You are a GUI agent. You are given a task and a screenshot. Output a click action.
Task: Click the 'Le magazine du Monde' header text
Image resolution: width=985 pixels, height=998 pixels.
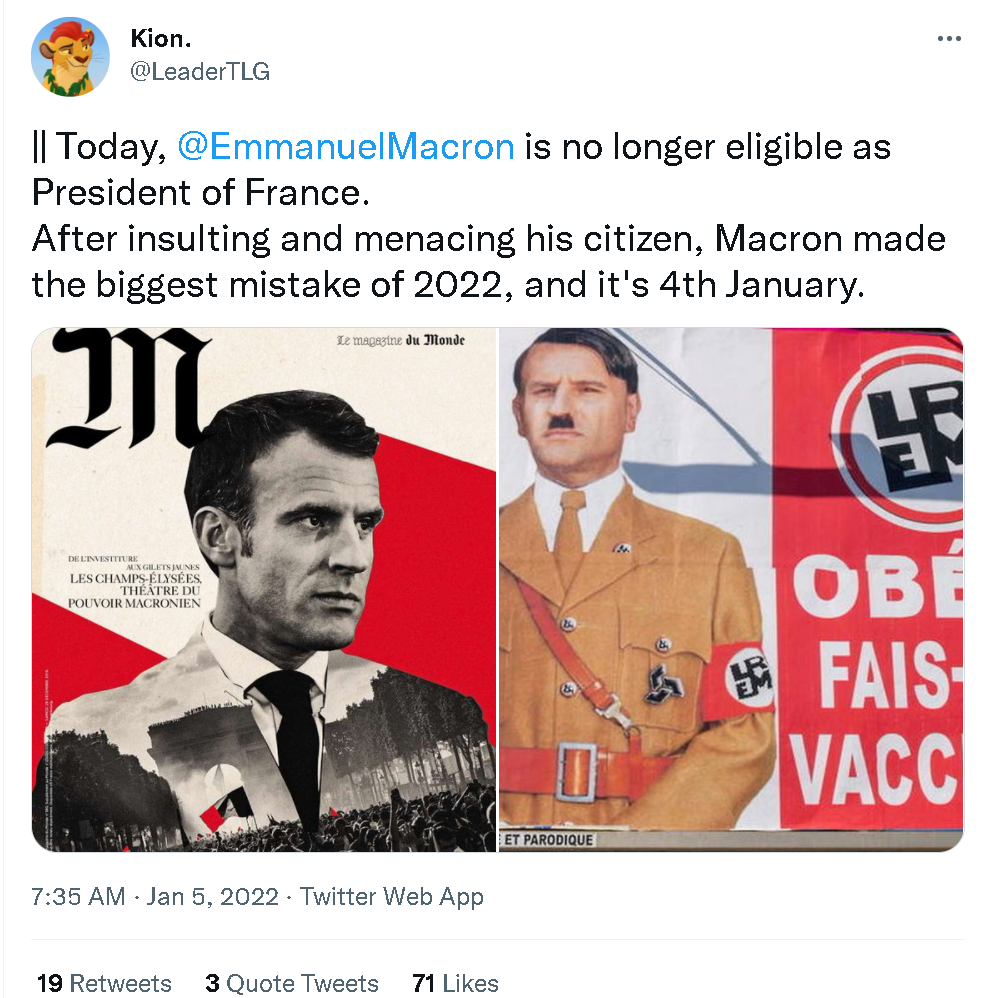coord(402,341)
